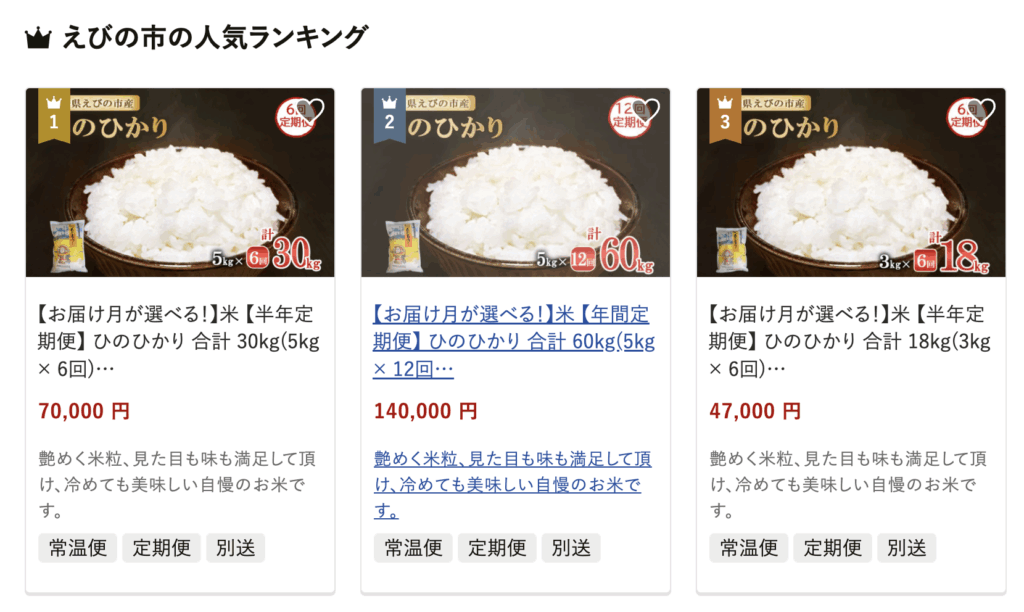
Task: Select 常温便 tag on first product
Action: (78, 547)
